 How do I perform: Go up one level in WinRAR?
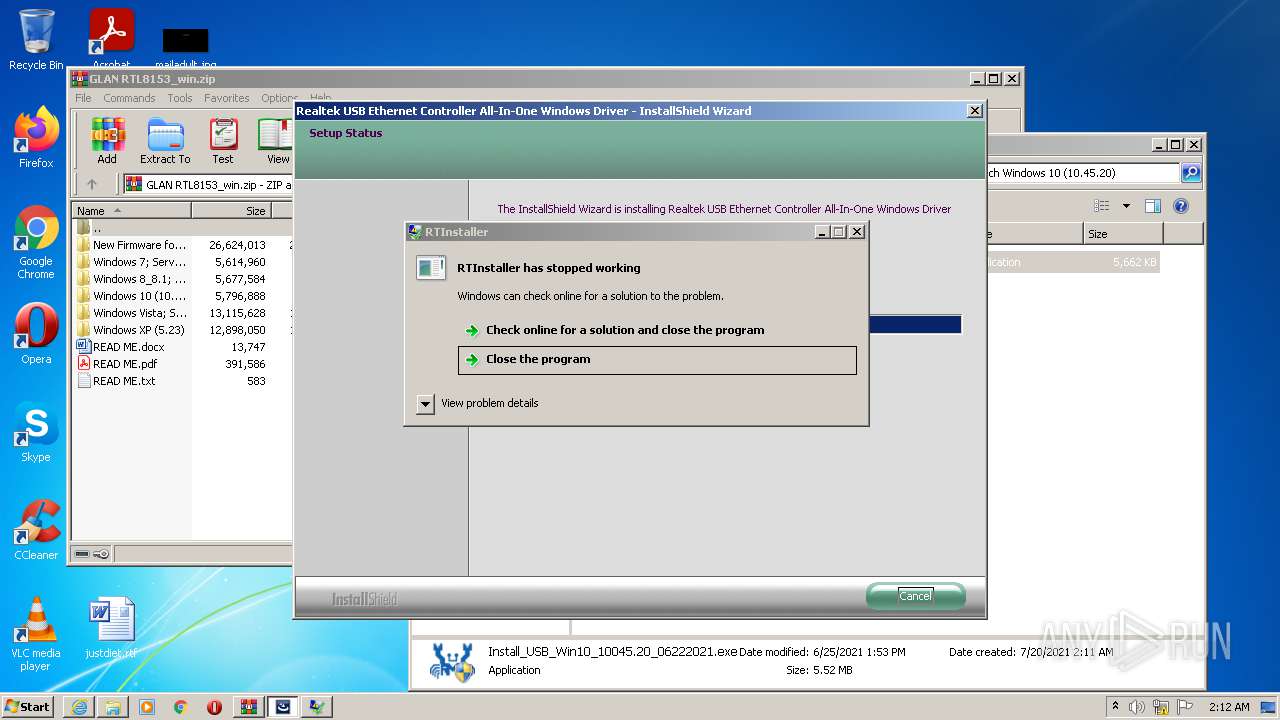[x=92, y=184]
